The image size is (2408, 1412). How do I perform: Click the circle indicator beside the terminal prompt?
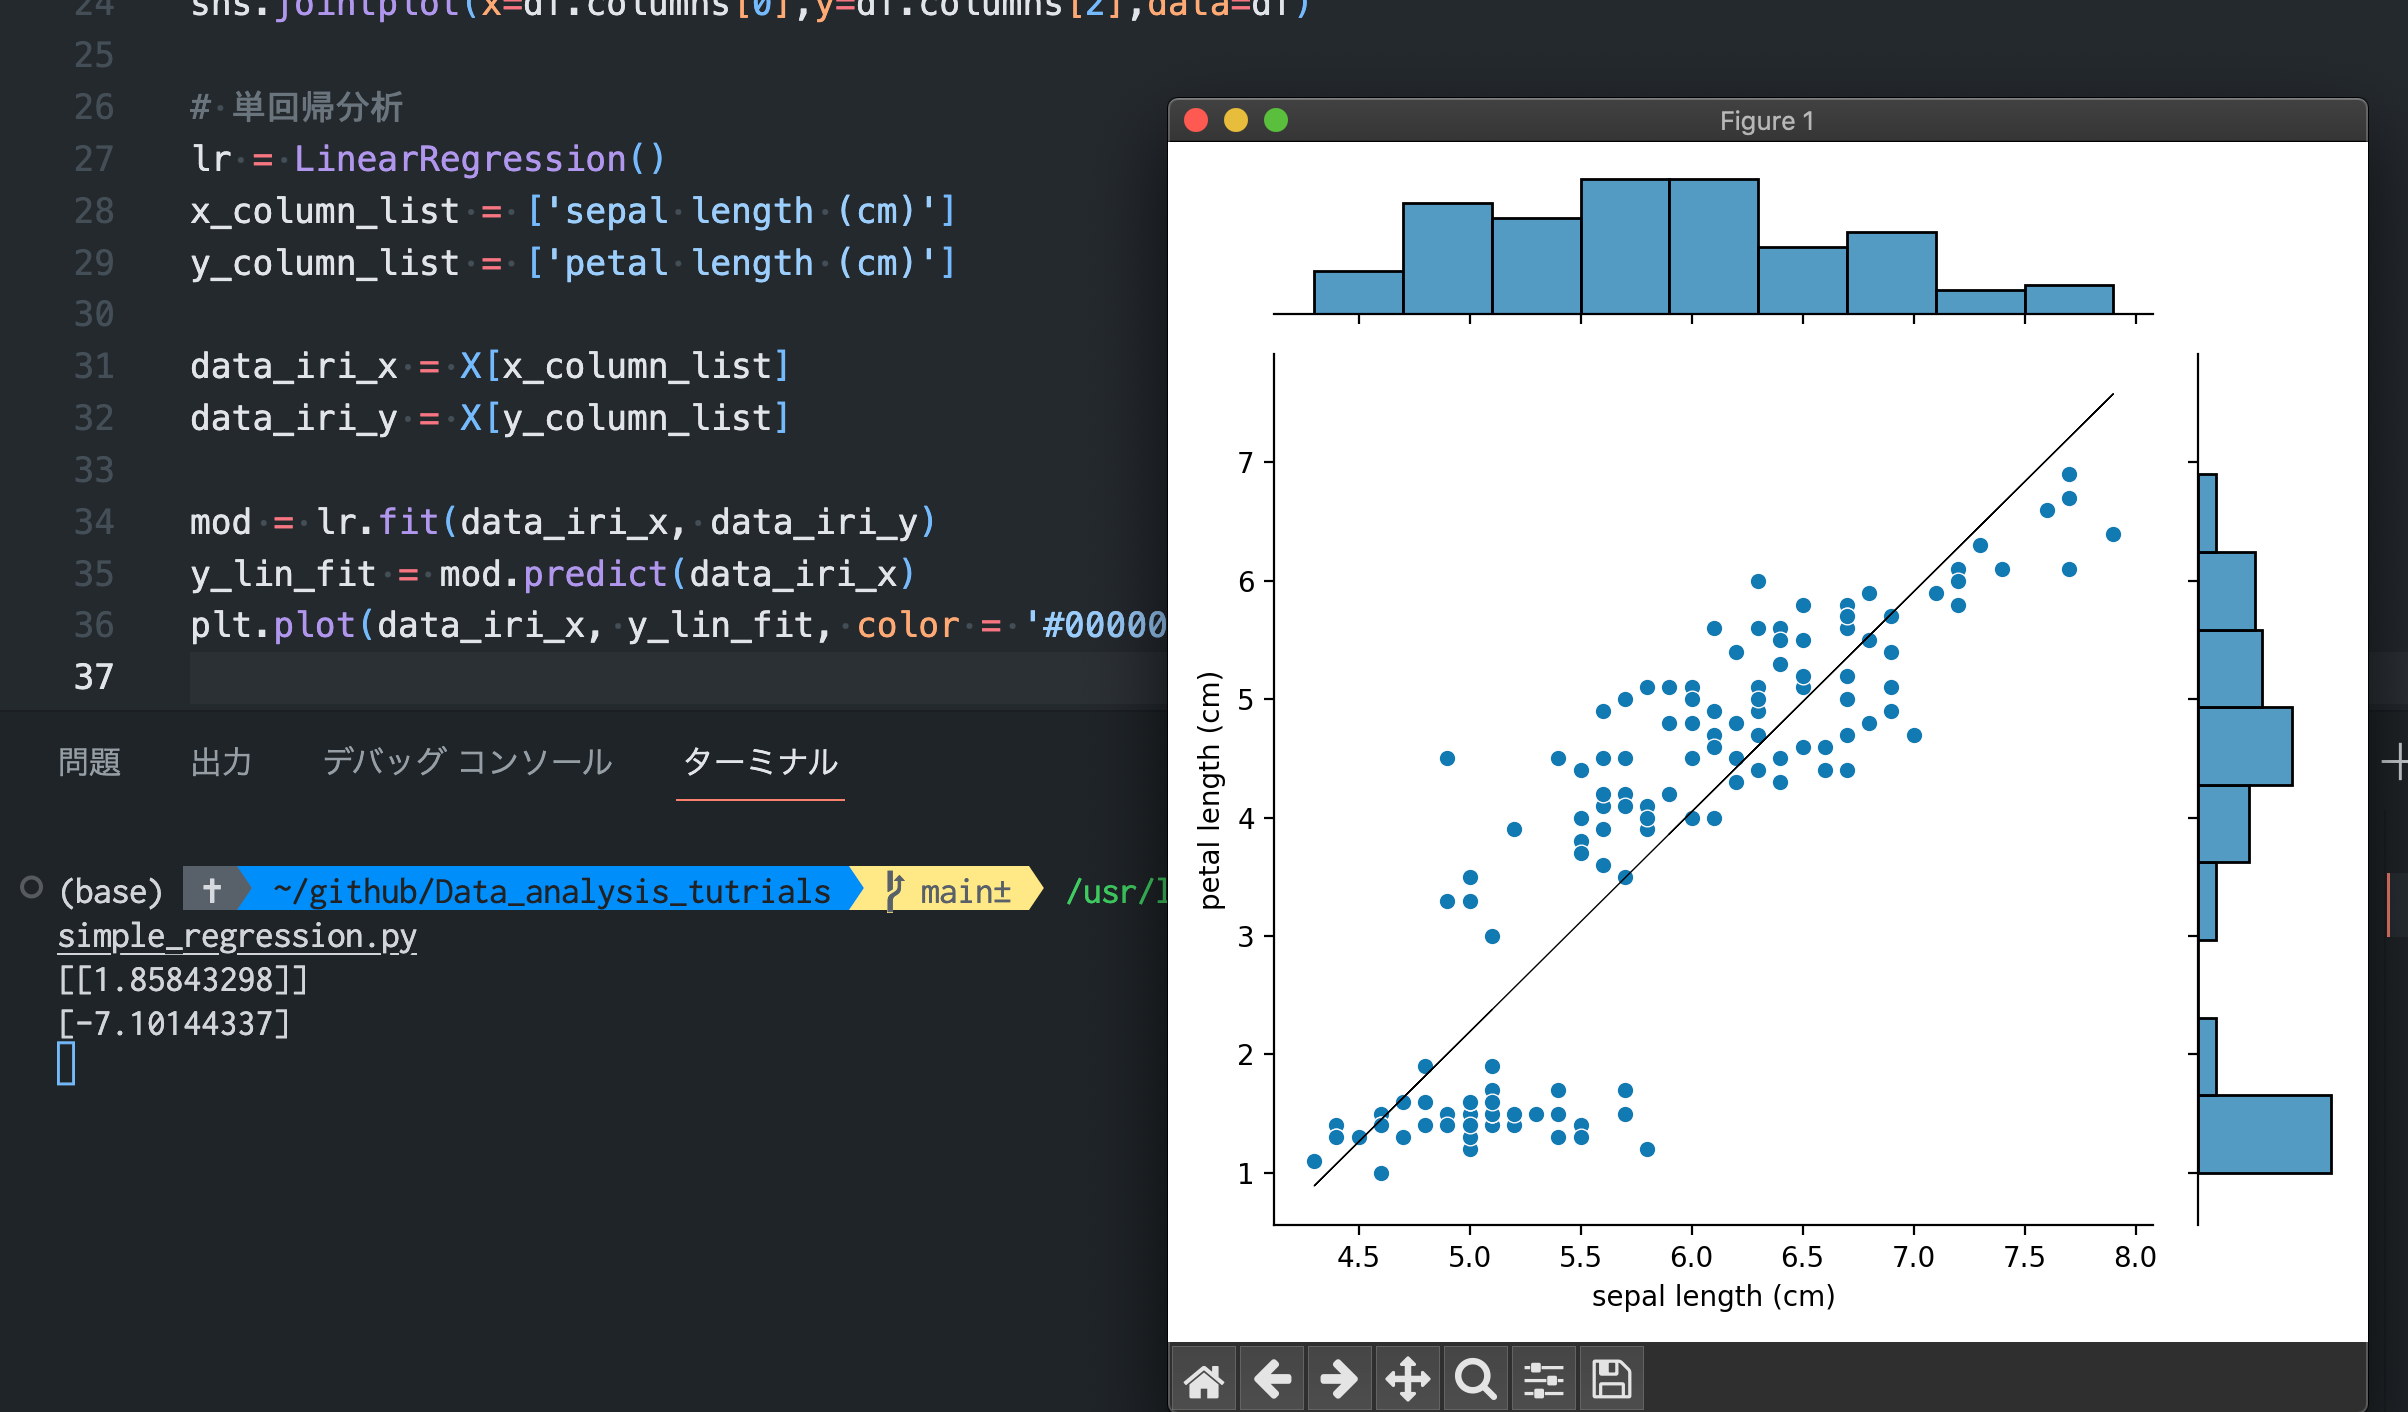(30, 887)
